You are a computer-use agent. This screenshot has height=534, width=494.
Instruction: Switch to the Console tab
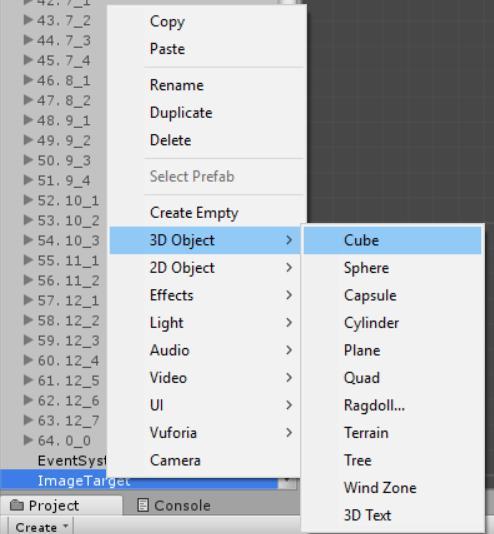pos(174,505)
